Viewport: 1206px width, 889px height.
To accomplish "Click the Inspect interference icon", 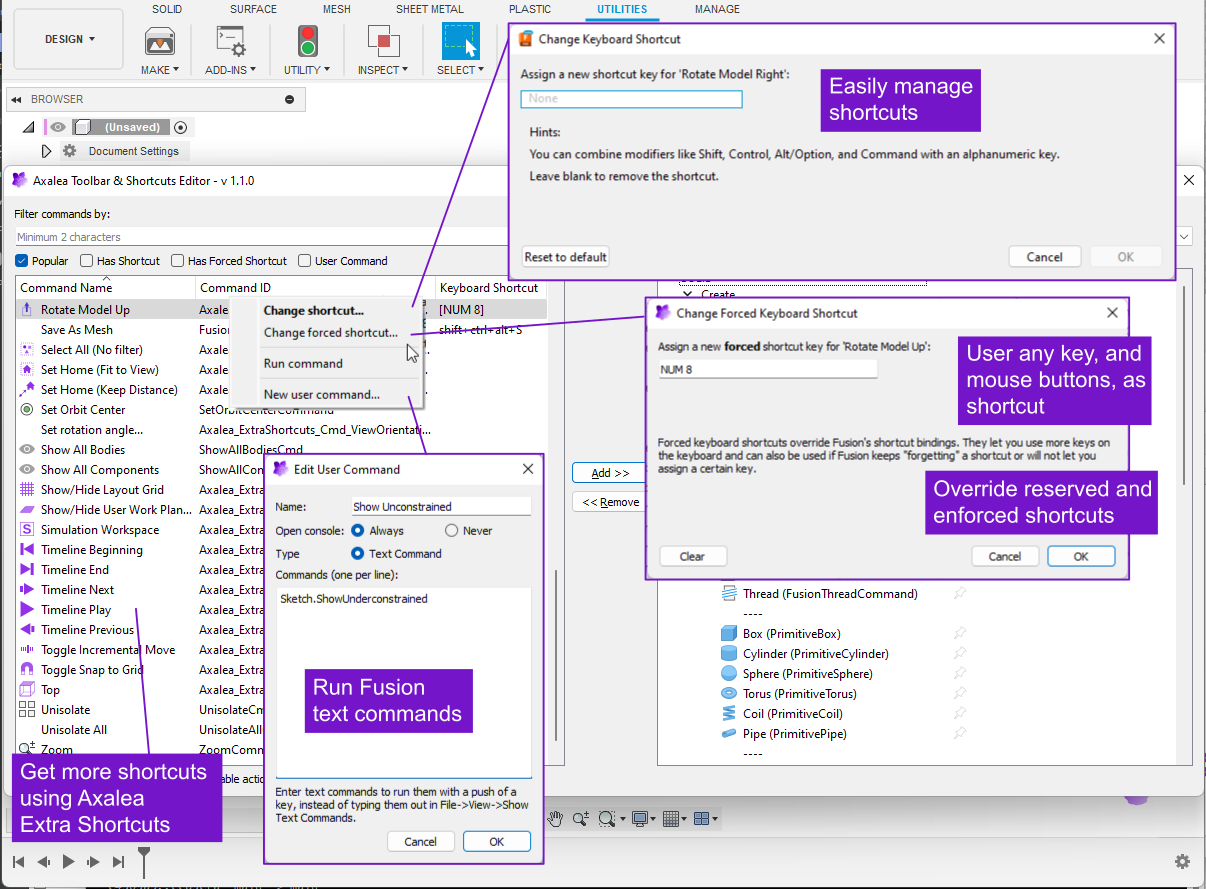I will (383, 41).
